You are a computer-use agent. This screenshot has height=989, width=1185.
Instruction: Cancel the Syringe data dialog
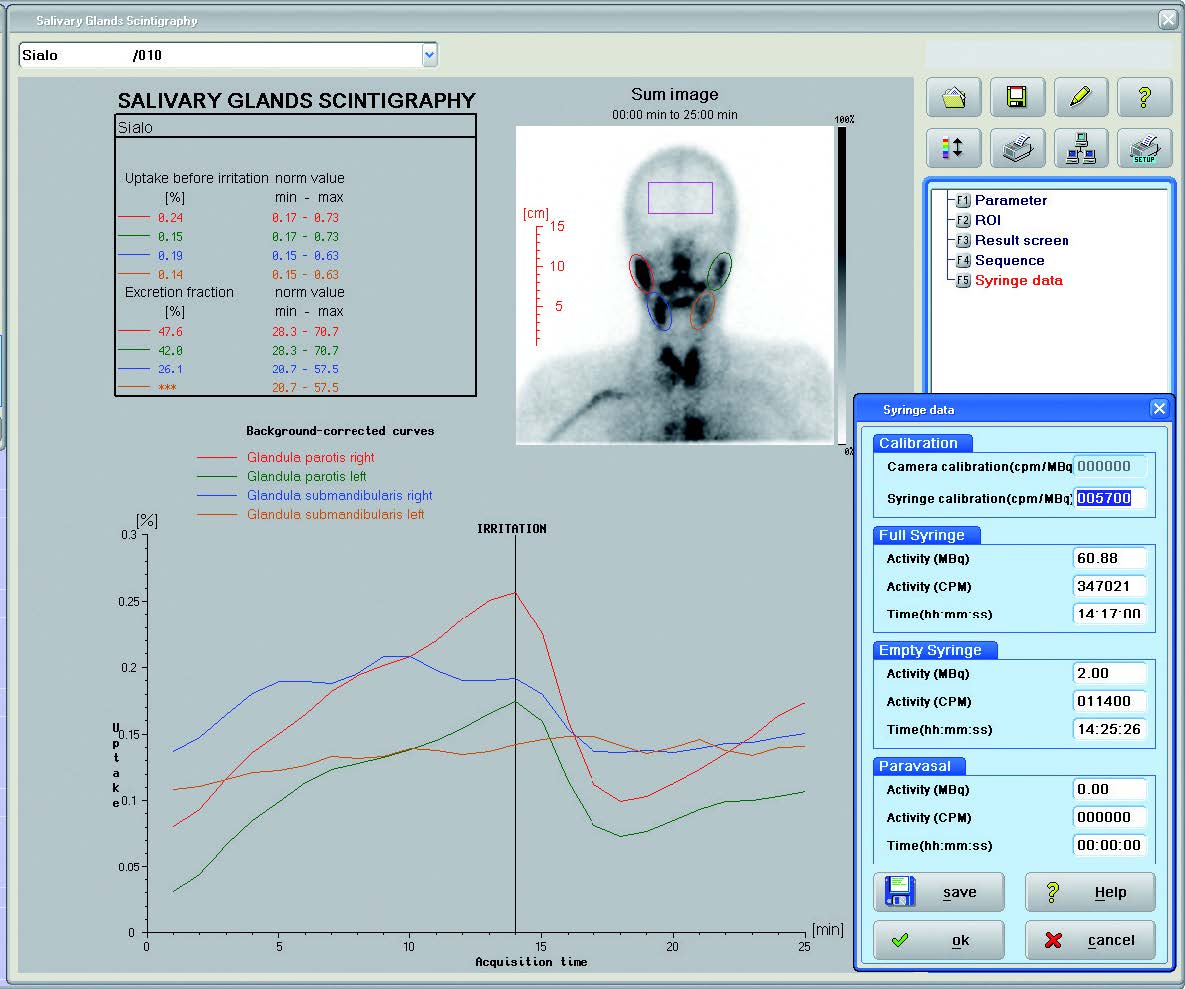(x=1089, y=940)
